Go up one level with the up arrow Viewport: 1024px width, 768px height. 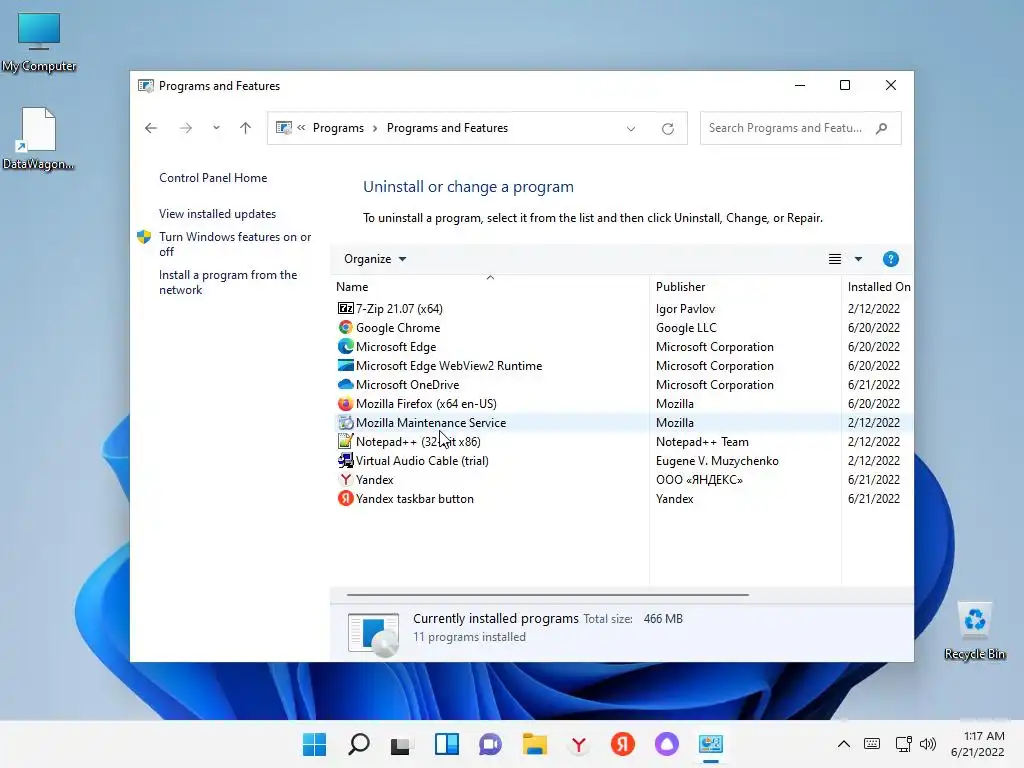click(245, 128)
